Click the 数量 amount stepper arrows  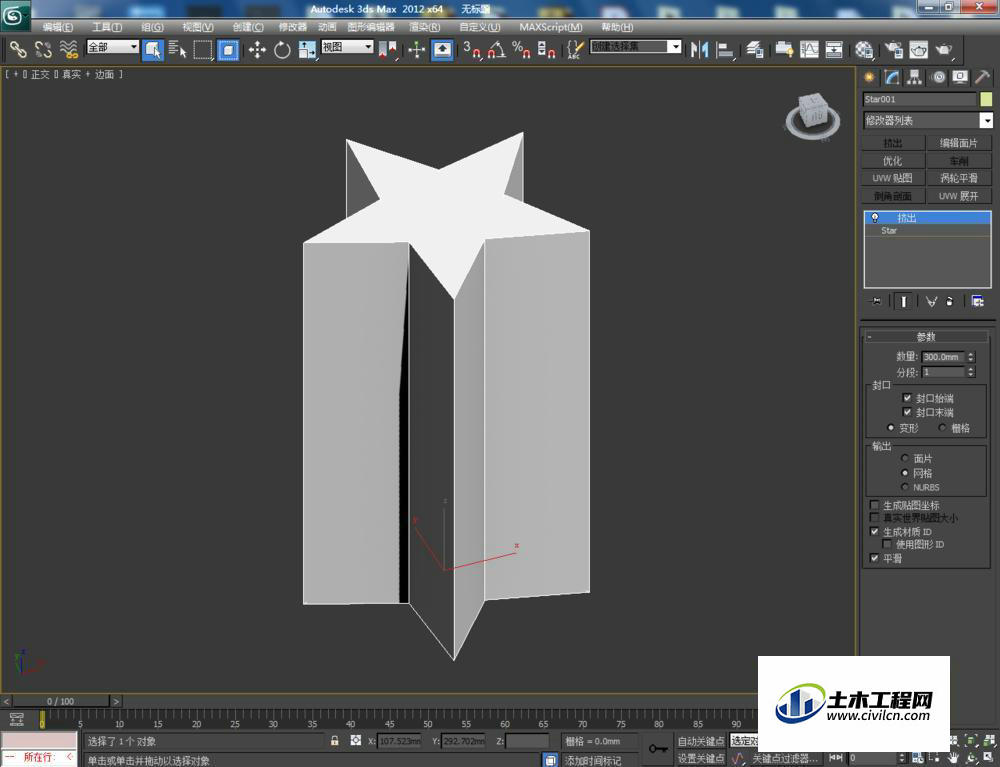coord(971,356)
